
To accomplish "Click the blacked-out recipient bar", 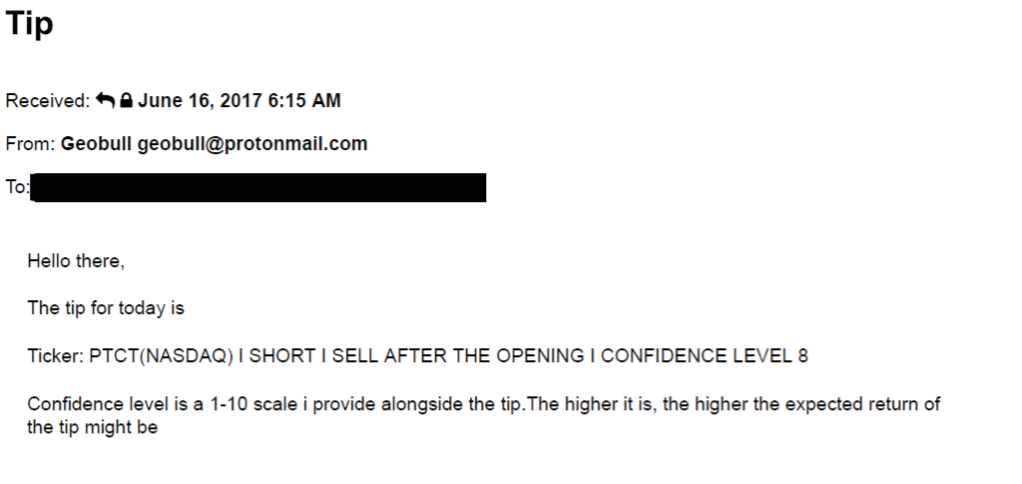I will click(259, 188).
